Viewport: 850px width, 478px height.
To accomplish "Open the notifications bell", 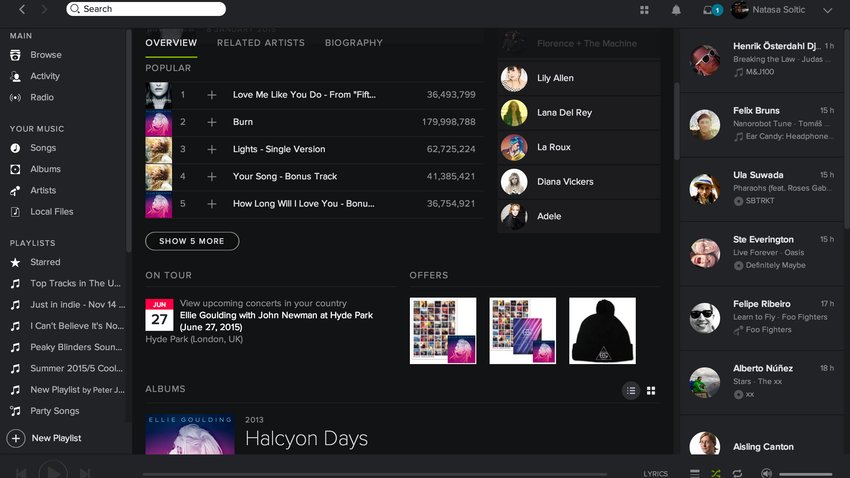I will tap(676, 10).
